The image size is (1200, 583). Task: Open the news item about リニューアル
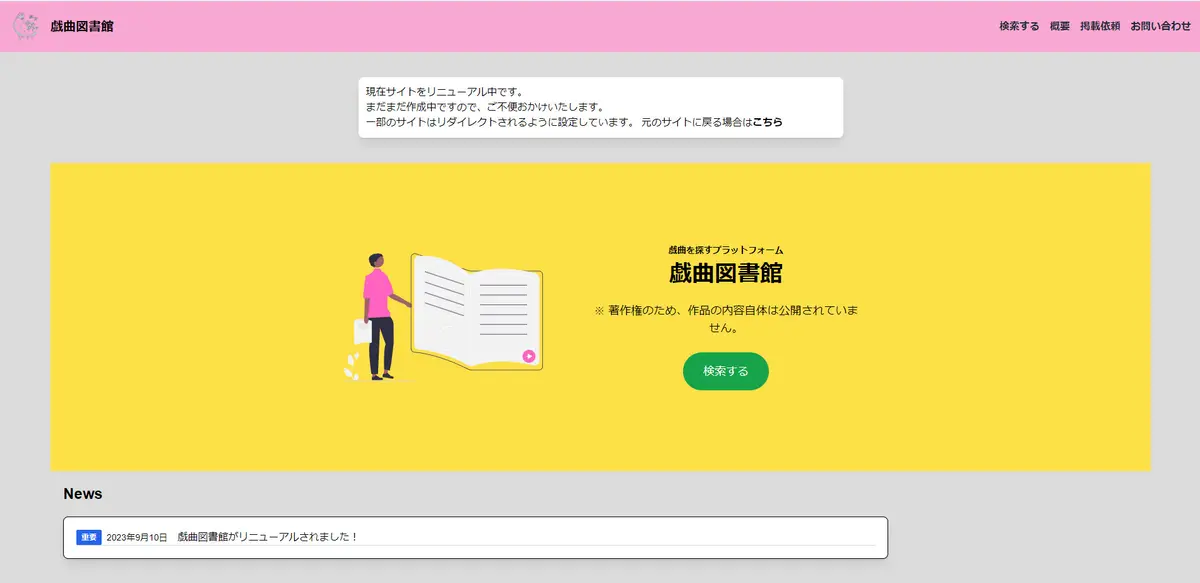(x=267, y=537)
